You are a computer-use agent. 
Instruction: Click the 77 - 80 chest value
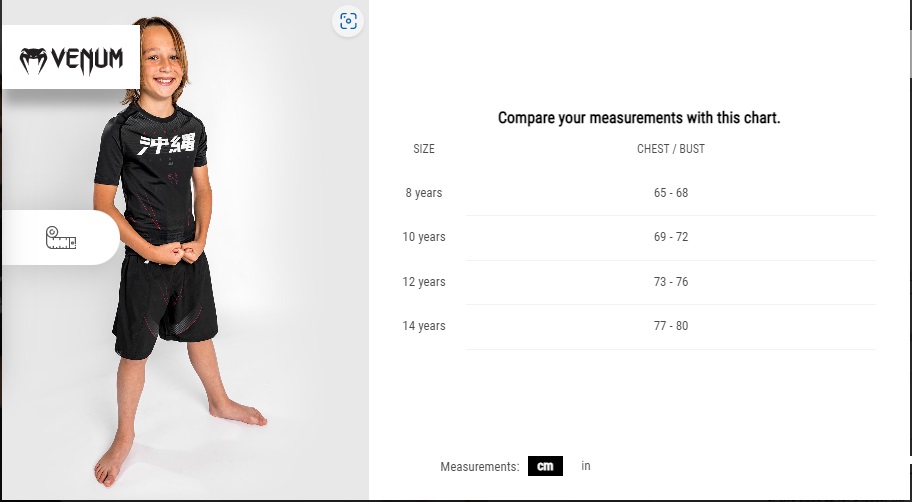coord(671,326)
